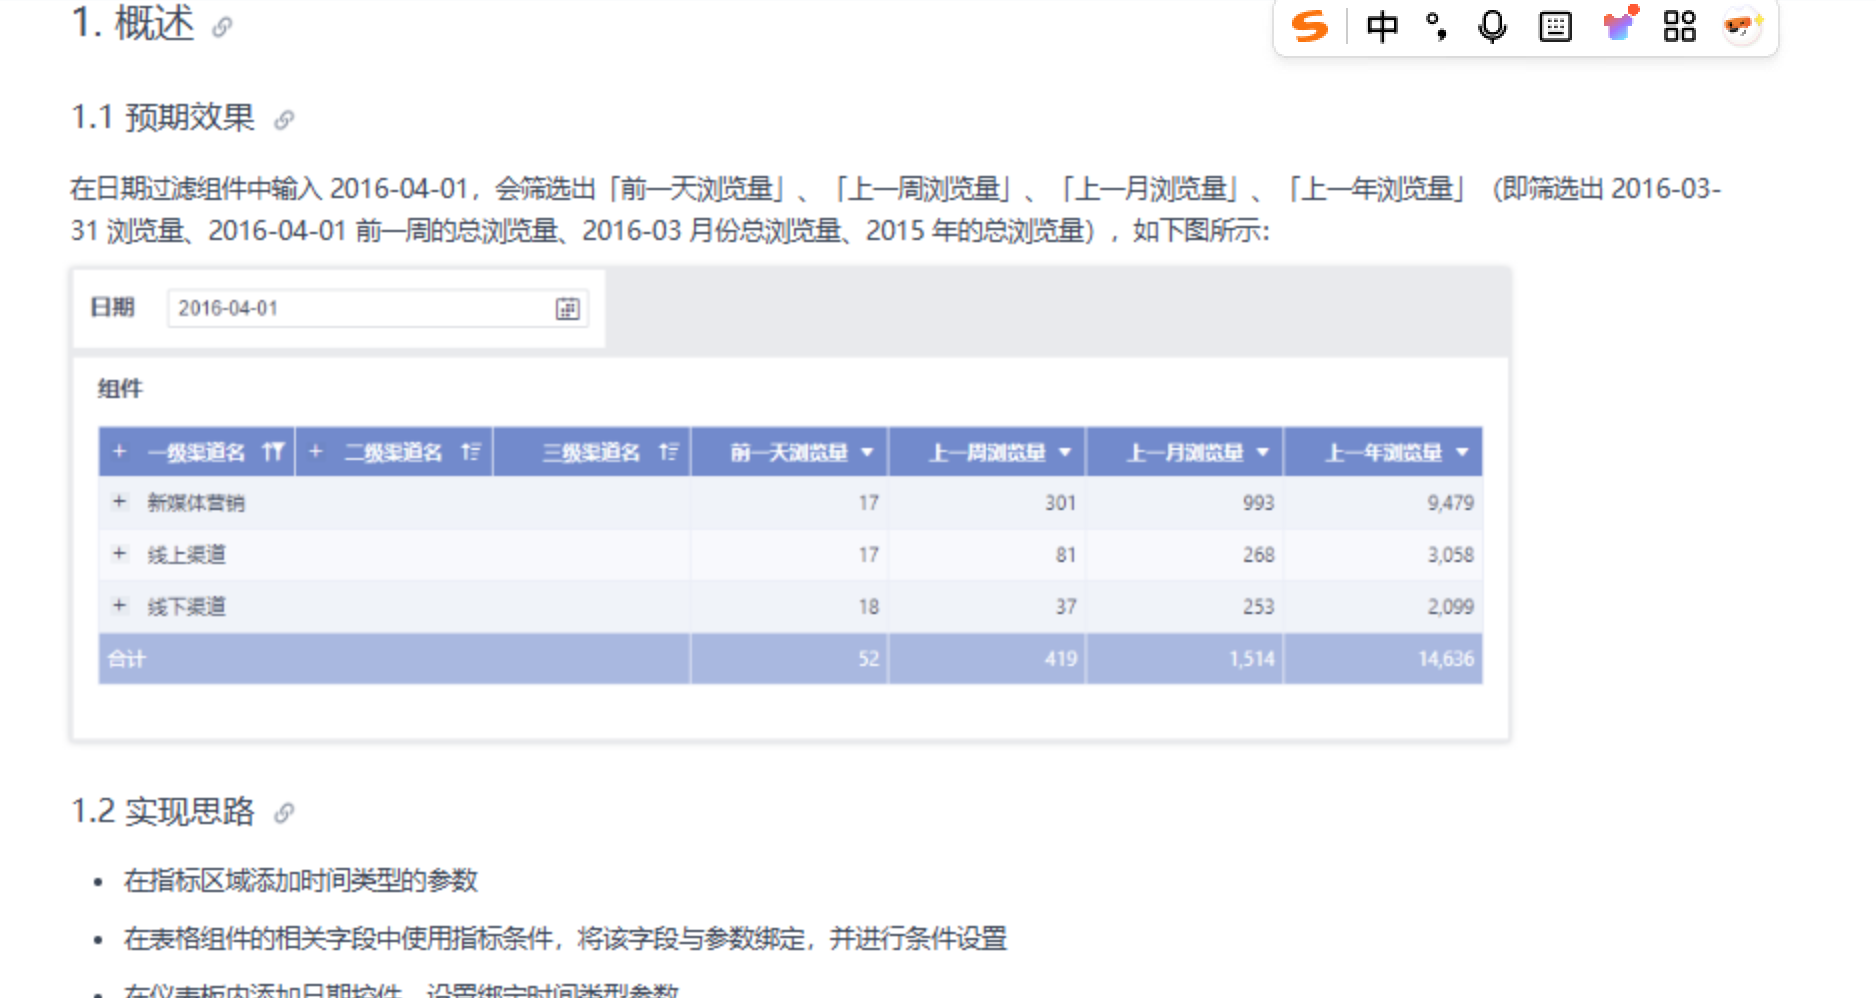Click value 18 in the 线下渠道 row
This screenshot has width=1876, height=998.
(868, 607)
